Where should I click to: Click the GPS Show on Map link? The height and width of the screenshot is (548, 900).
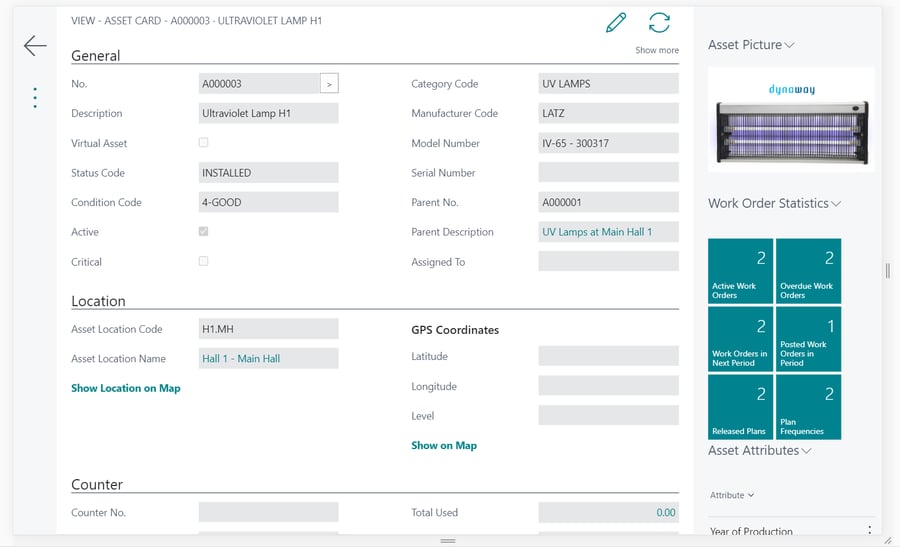(x=444, y=445)
